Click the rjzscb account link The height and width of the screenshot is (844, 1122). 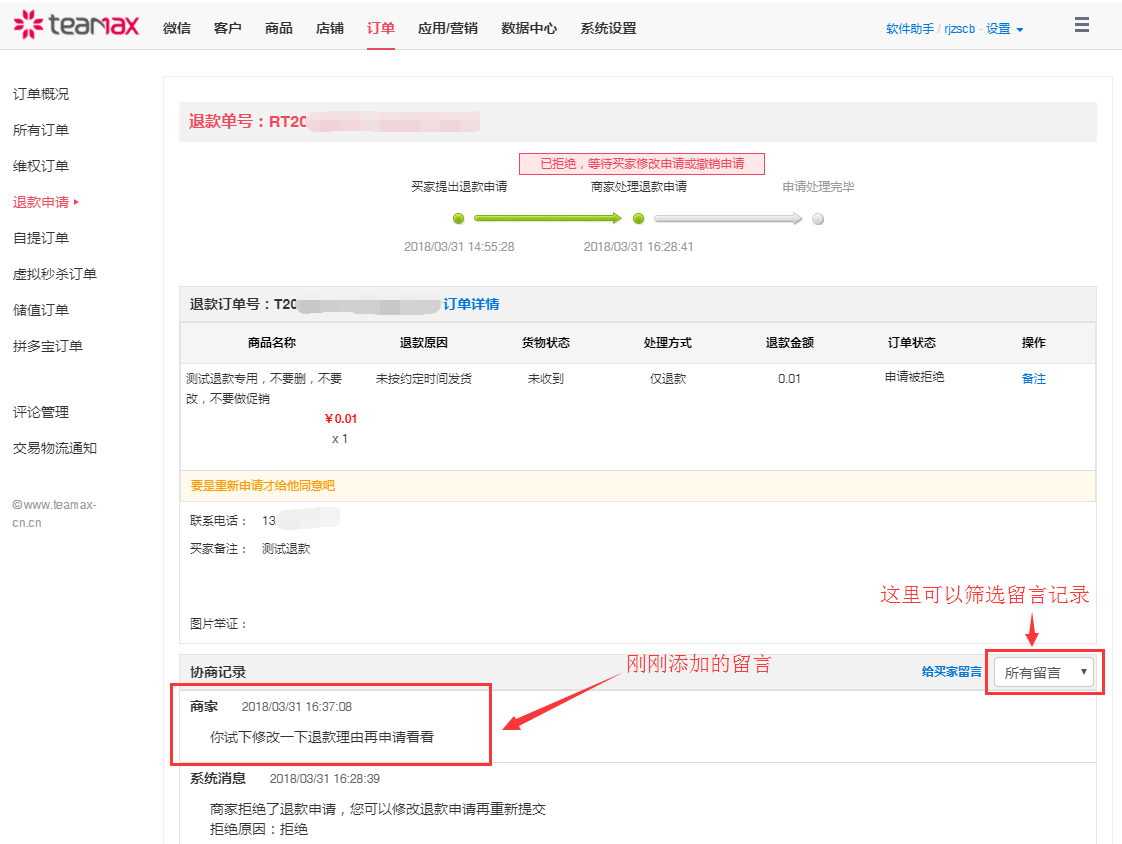coord(959,29)
